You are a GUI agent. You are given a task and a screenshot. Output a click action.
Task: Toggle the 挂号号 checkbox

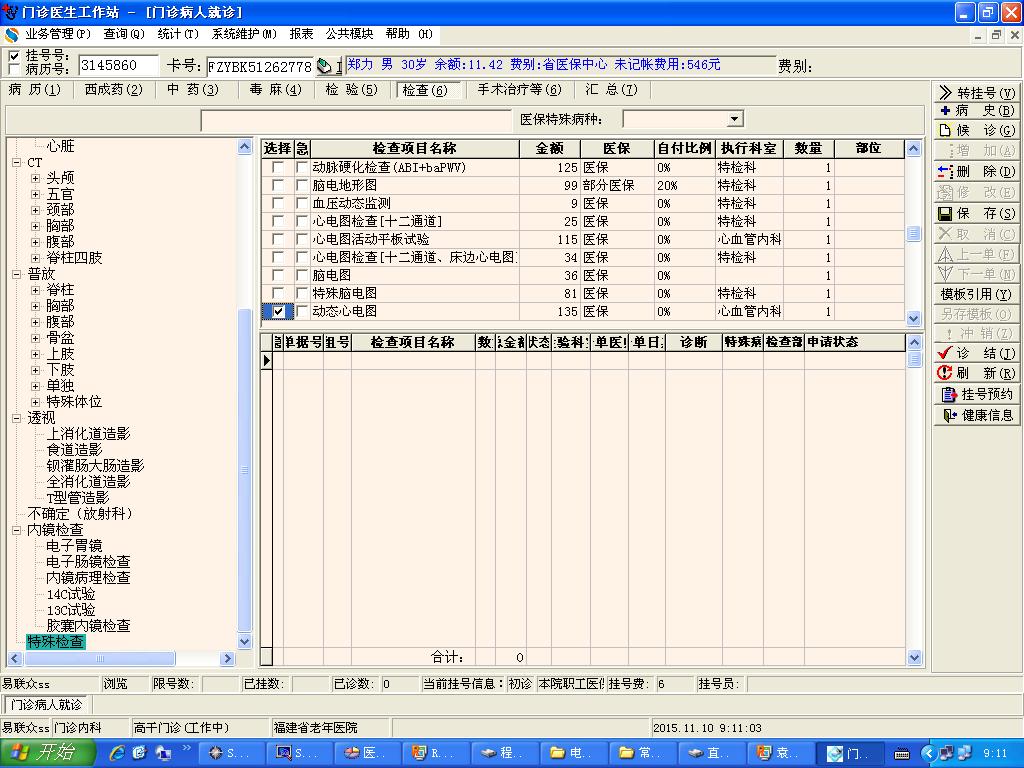[x=14, y=56]
